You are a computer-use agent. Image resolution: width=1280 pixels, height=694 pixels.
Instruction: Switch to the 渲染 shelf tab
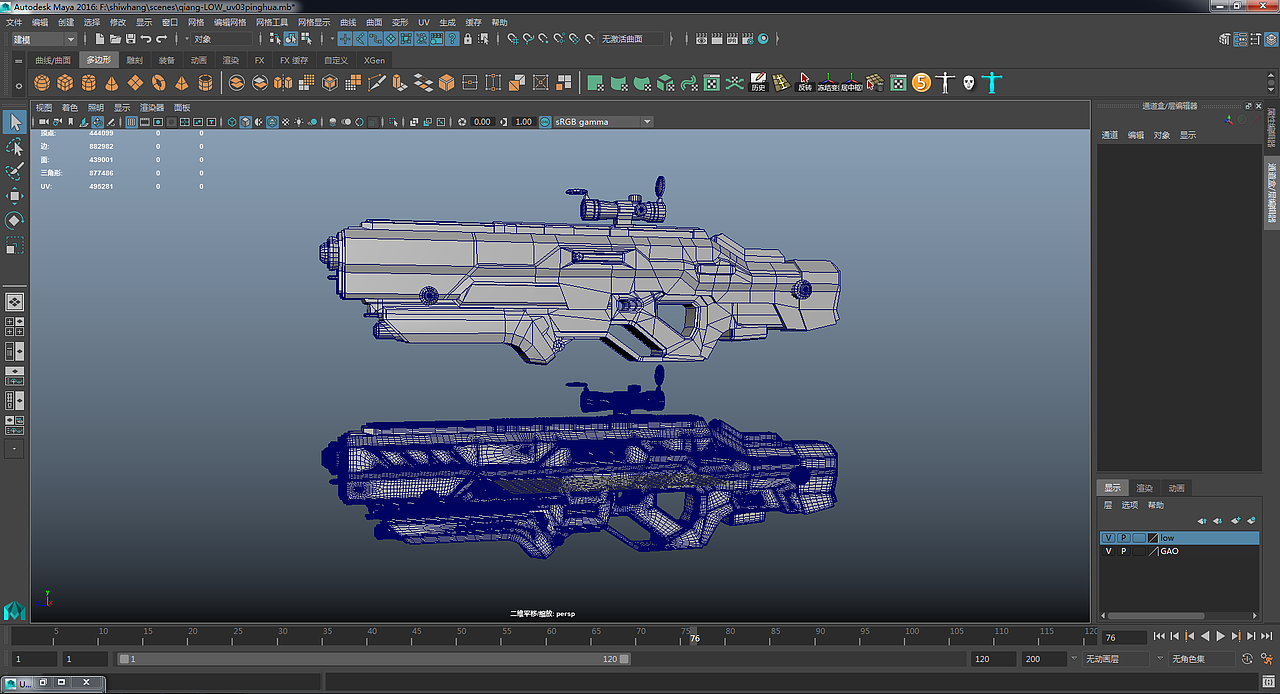tap(230, 60)
